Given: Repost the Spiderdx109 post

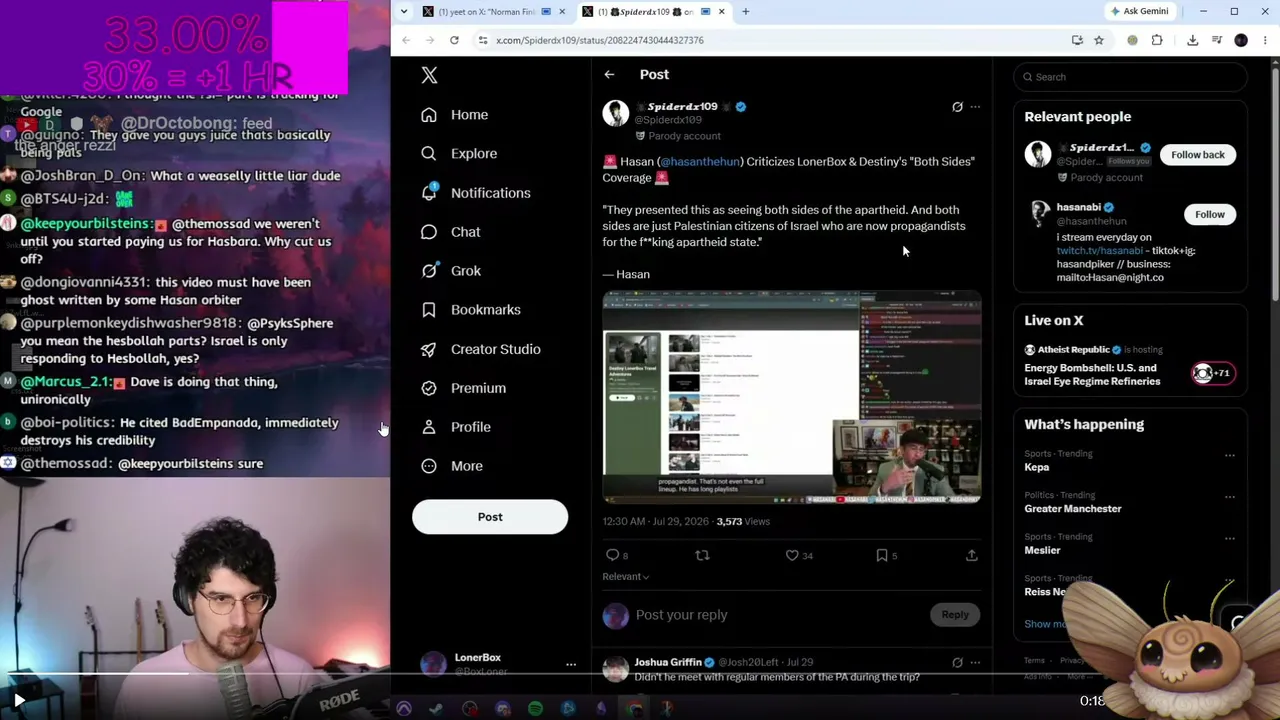Looking at the screenshot, I should pos(702,555).
